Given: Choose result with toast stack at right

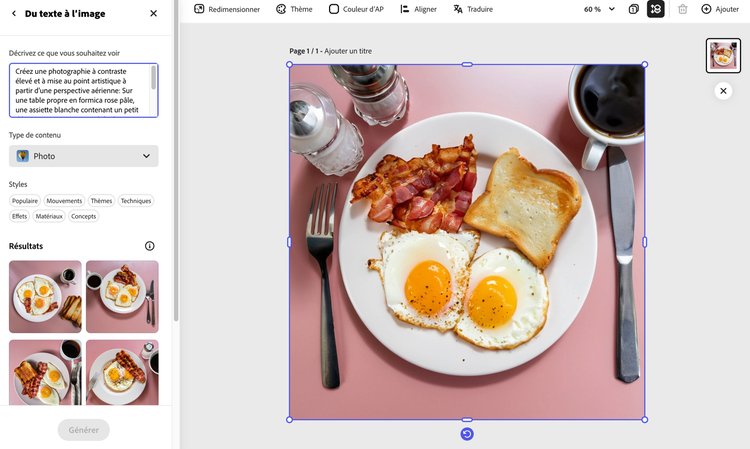Looking at the screenshot, I should 45,296.
